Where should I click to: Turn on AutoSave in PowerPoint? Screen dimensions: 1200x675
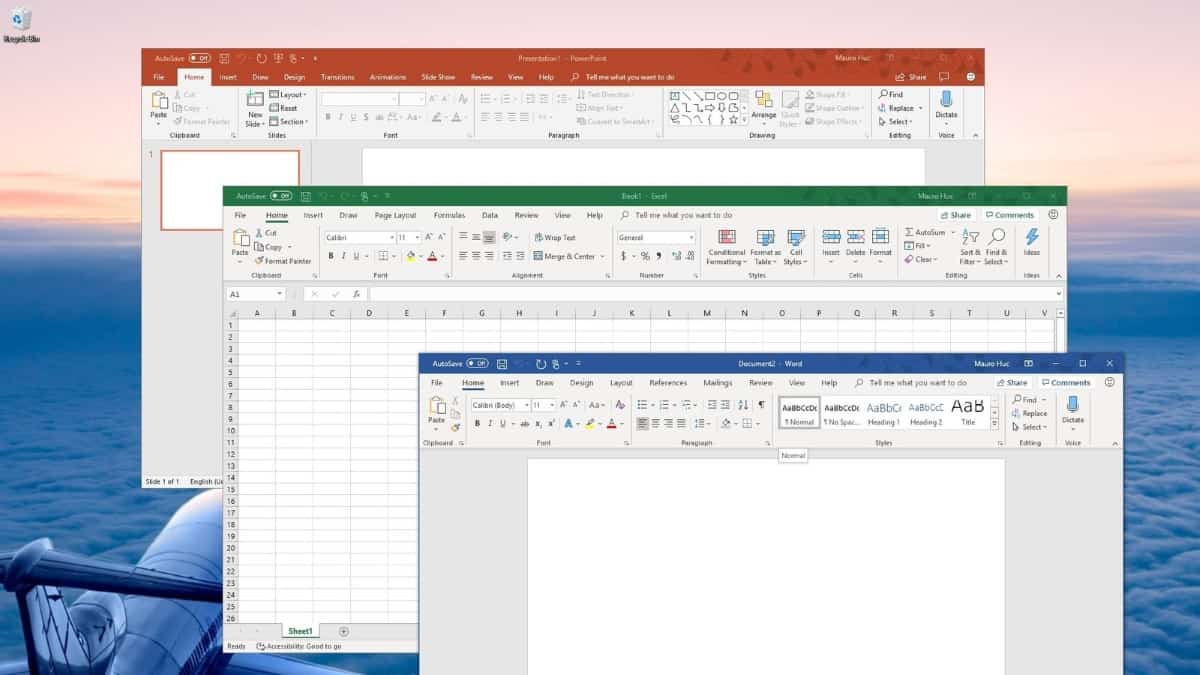[x=199, y=58]
